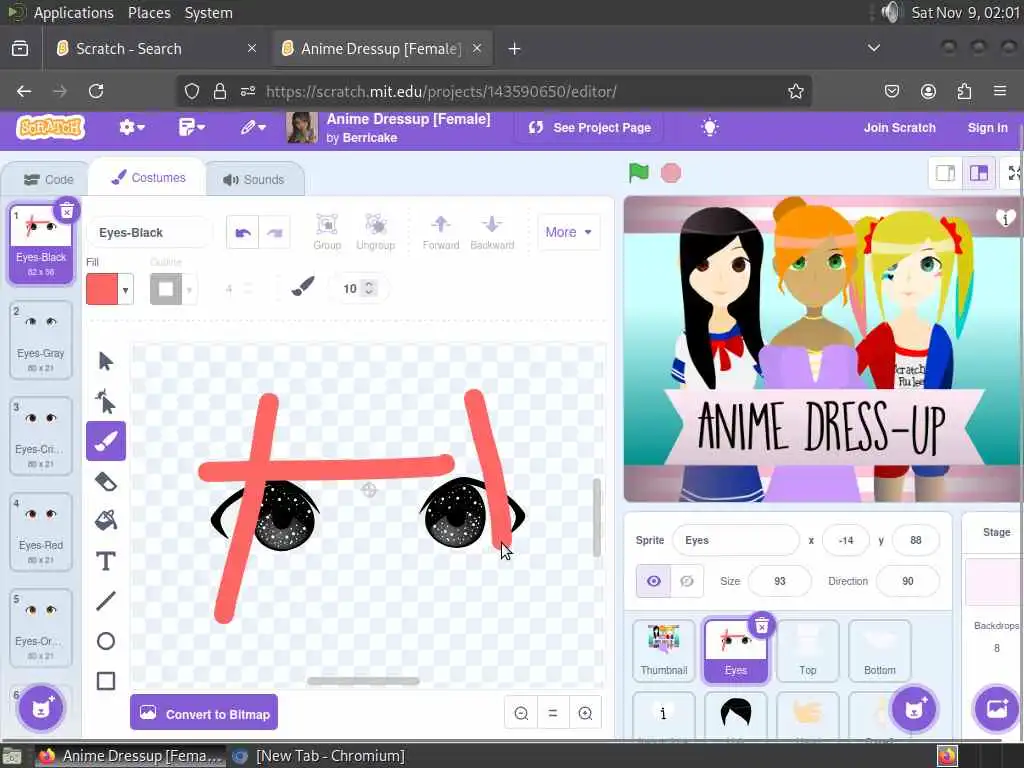
Task: Select the Reshape tool
Action: pos(106,401)
